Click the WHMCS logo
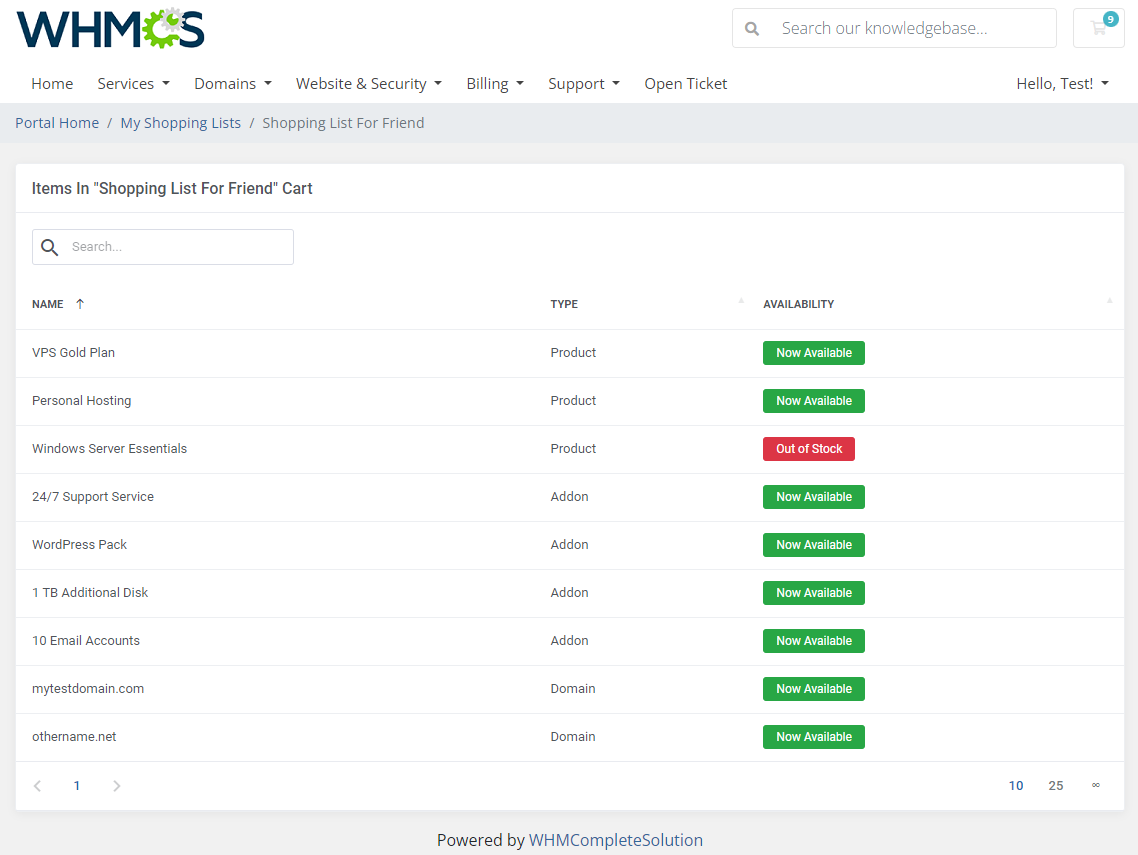The width and height of the screenshot is (1138, 855). 110,30
